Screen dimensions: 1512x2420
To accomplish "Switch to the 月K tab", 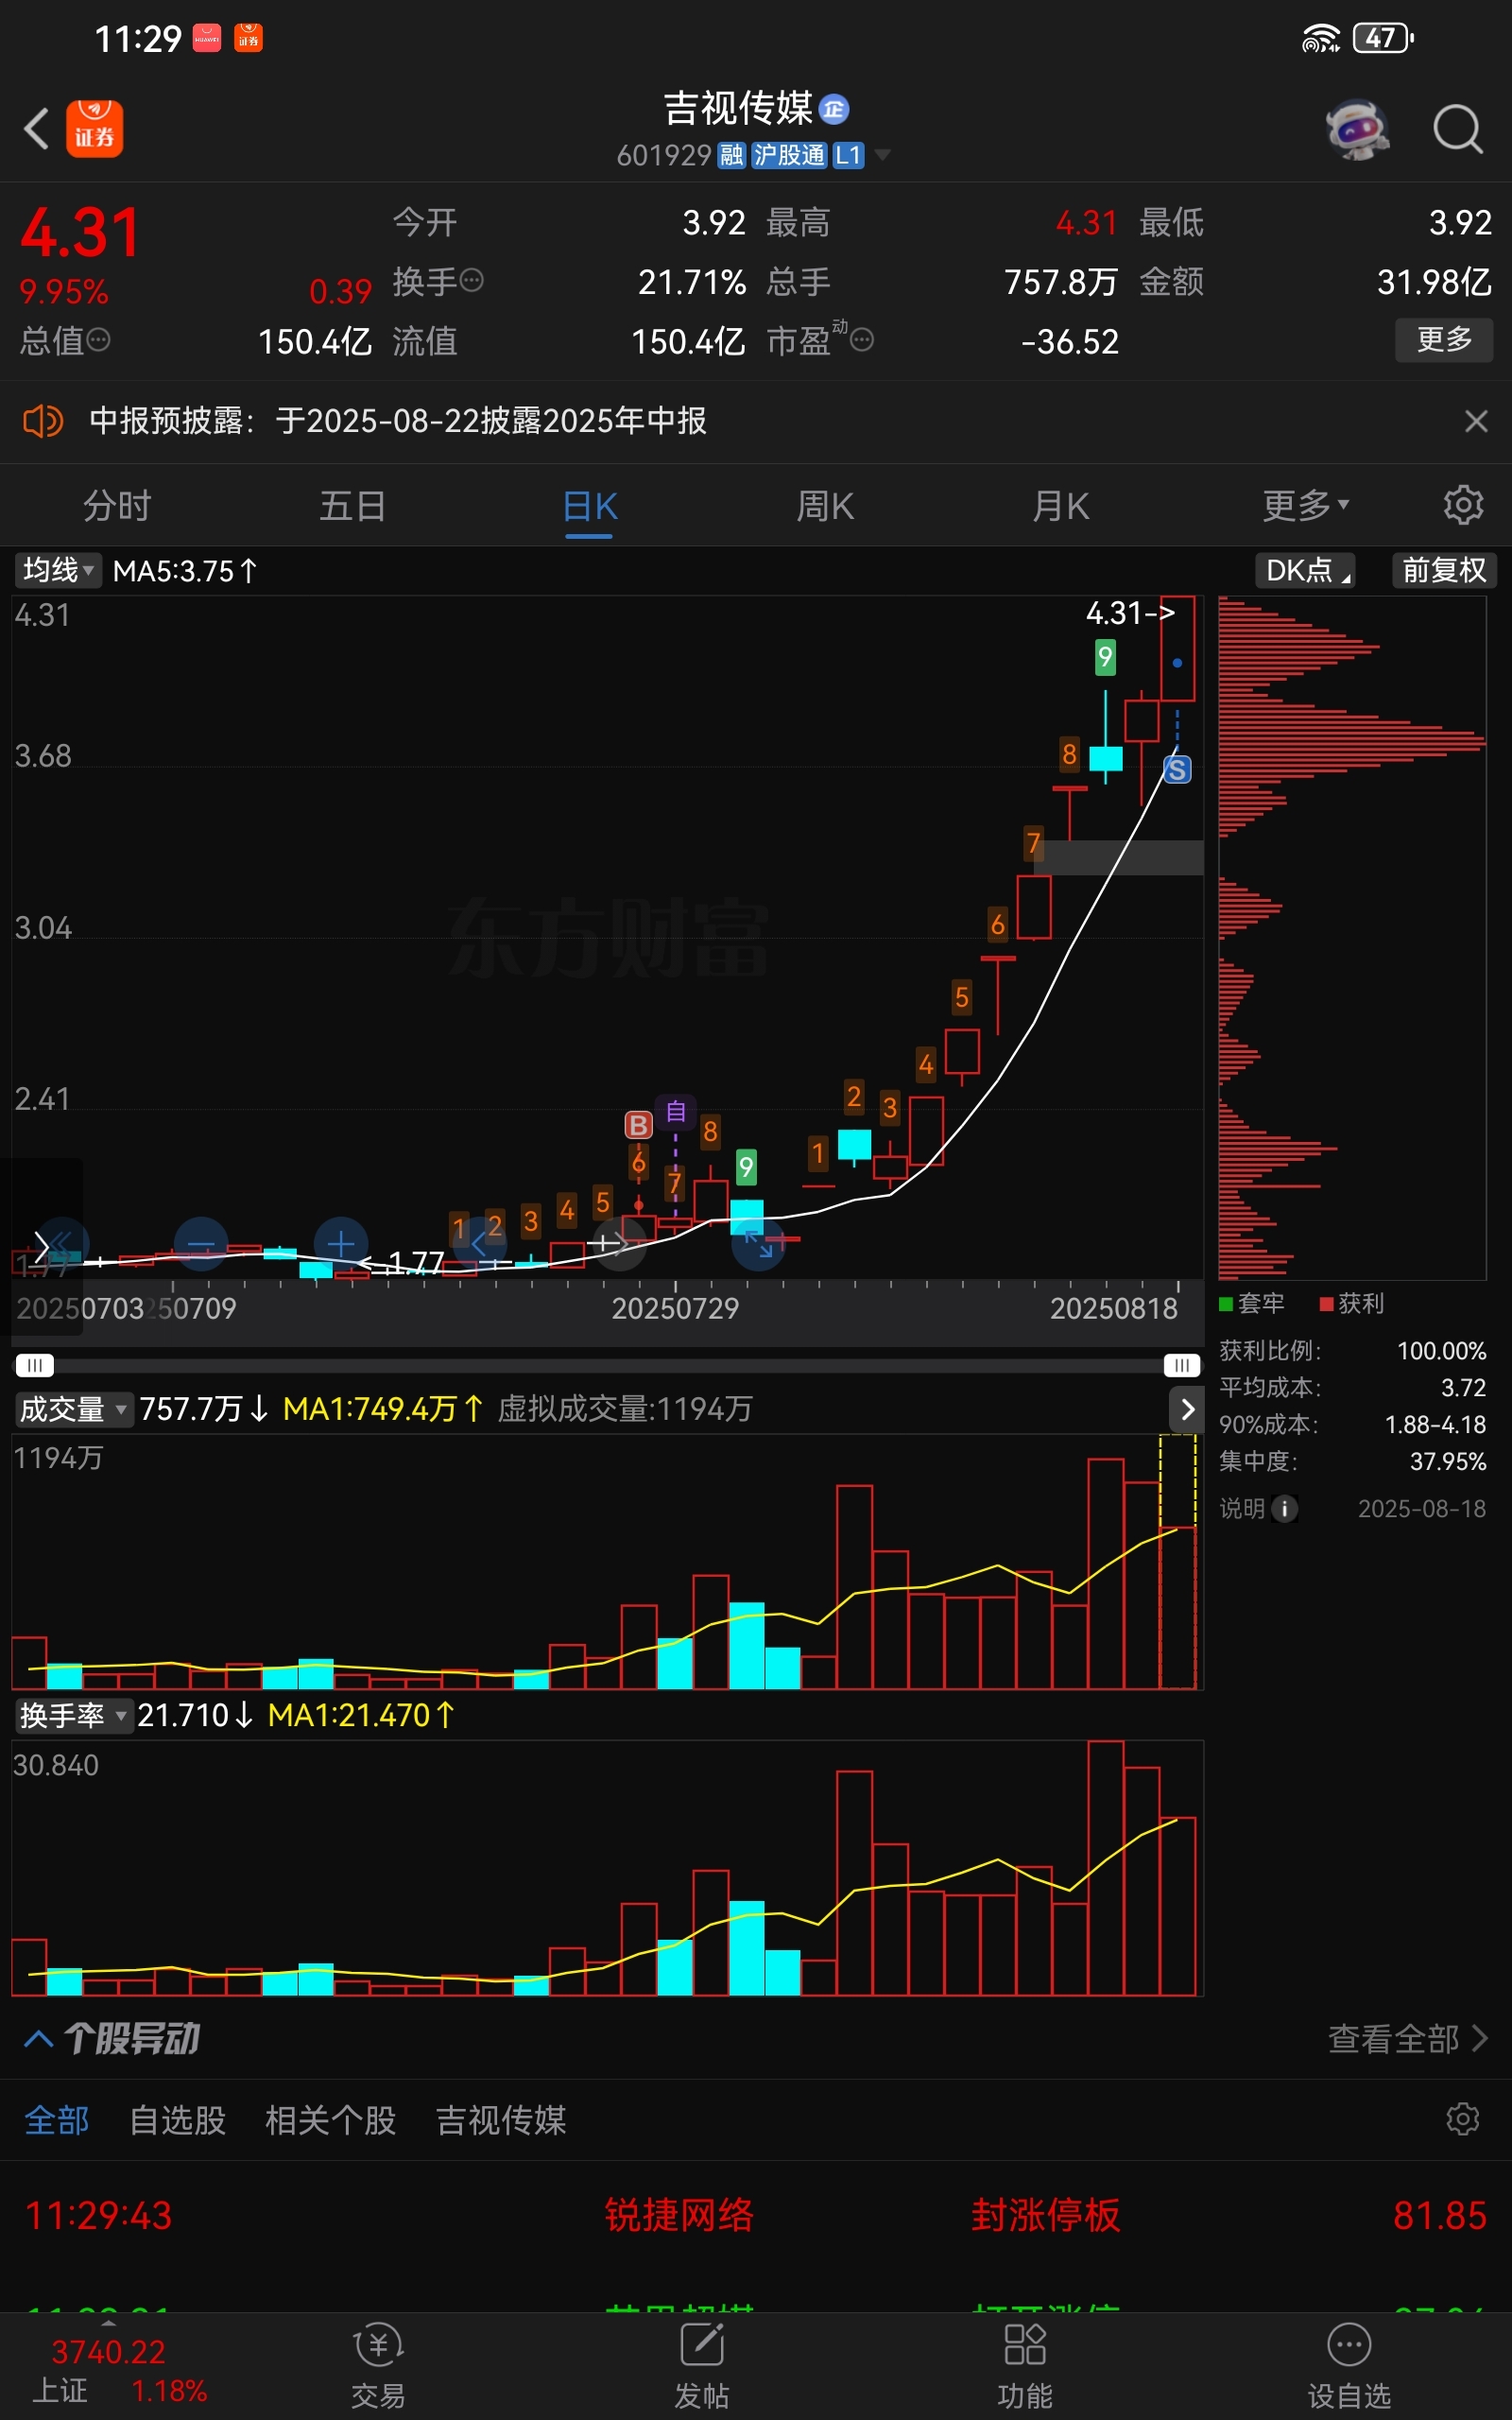I will [x=1061, y=506].
